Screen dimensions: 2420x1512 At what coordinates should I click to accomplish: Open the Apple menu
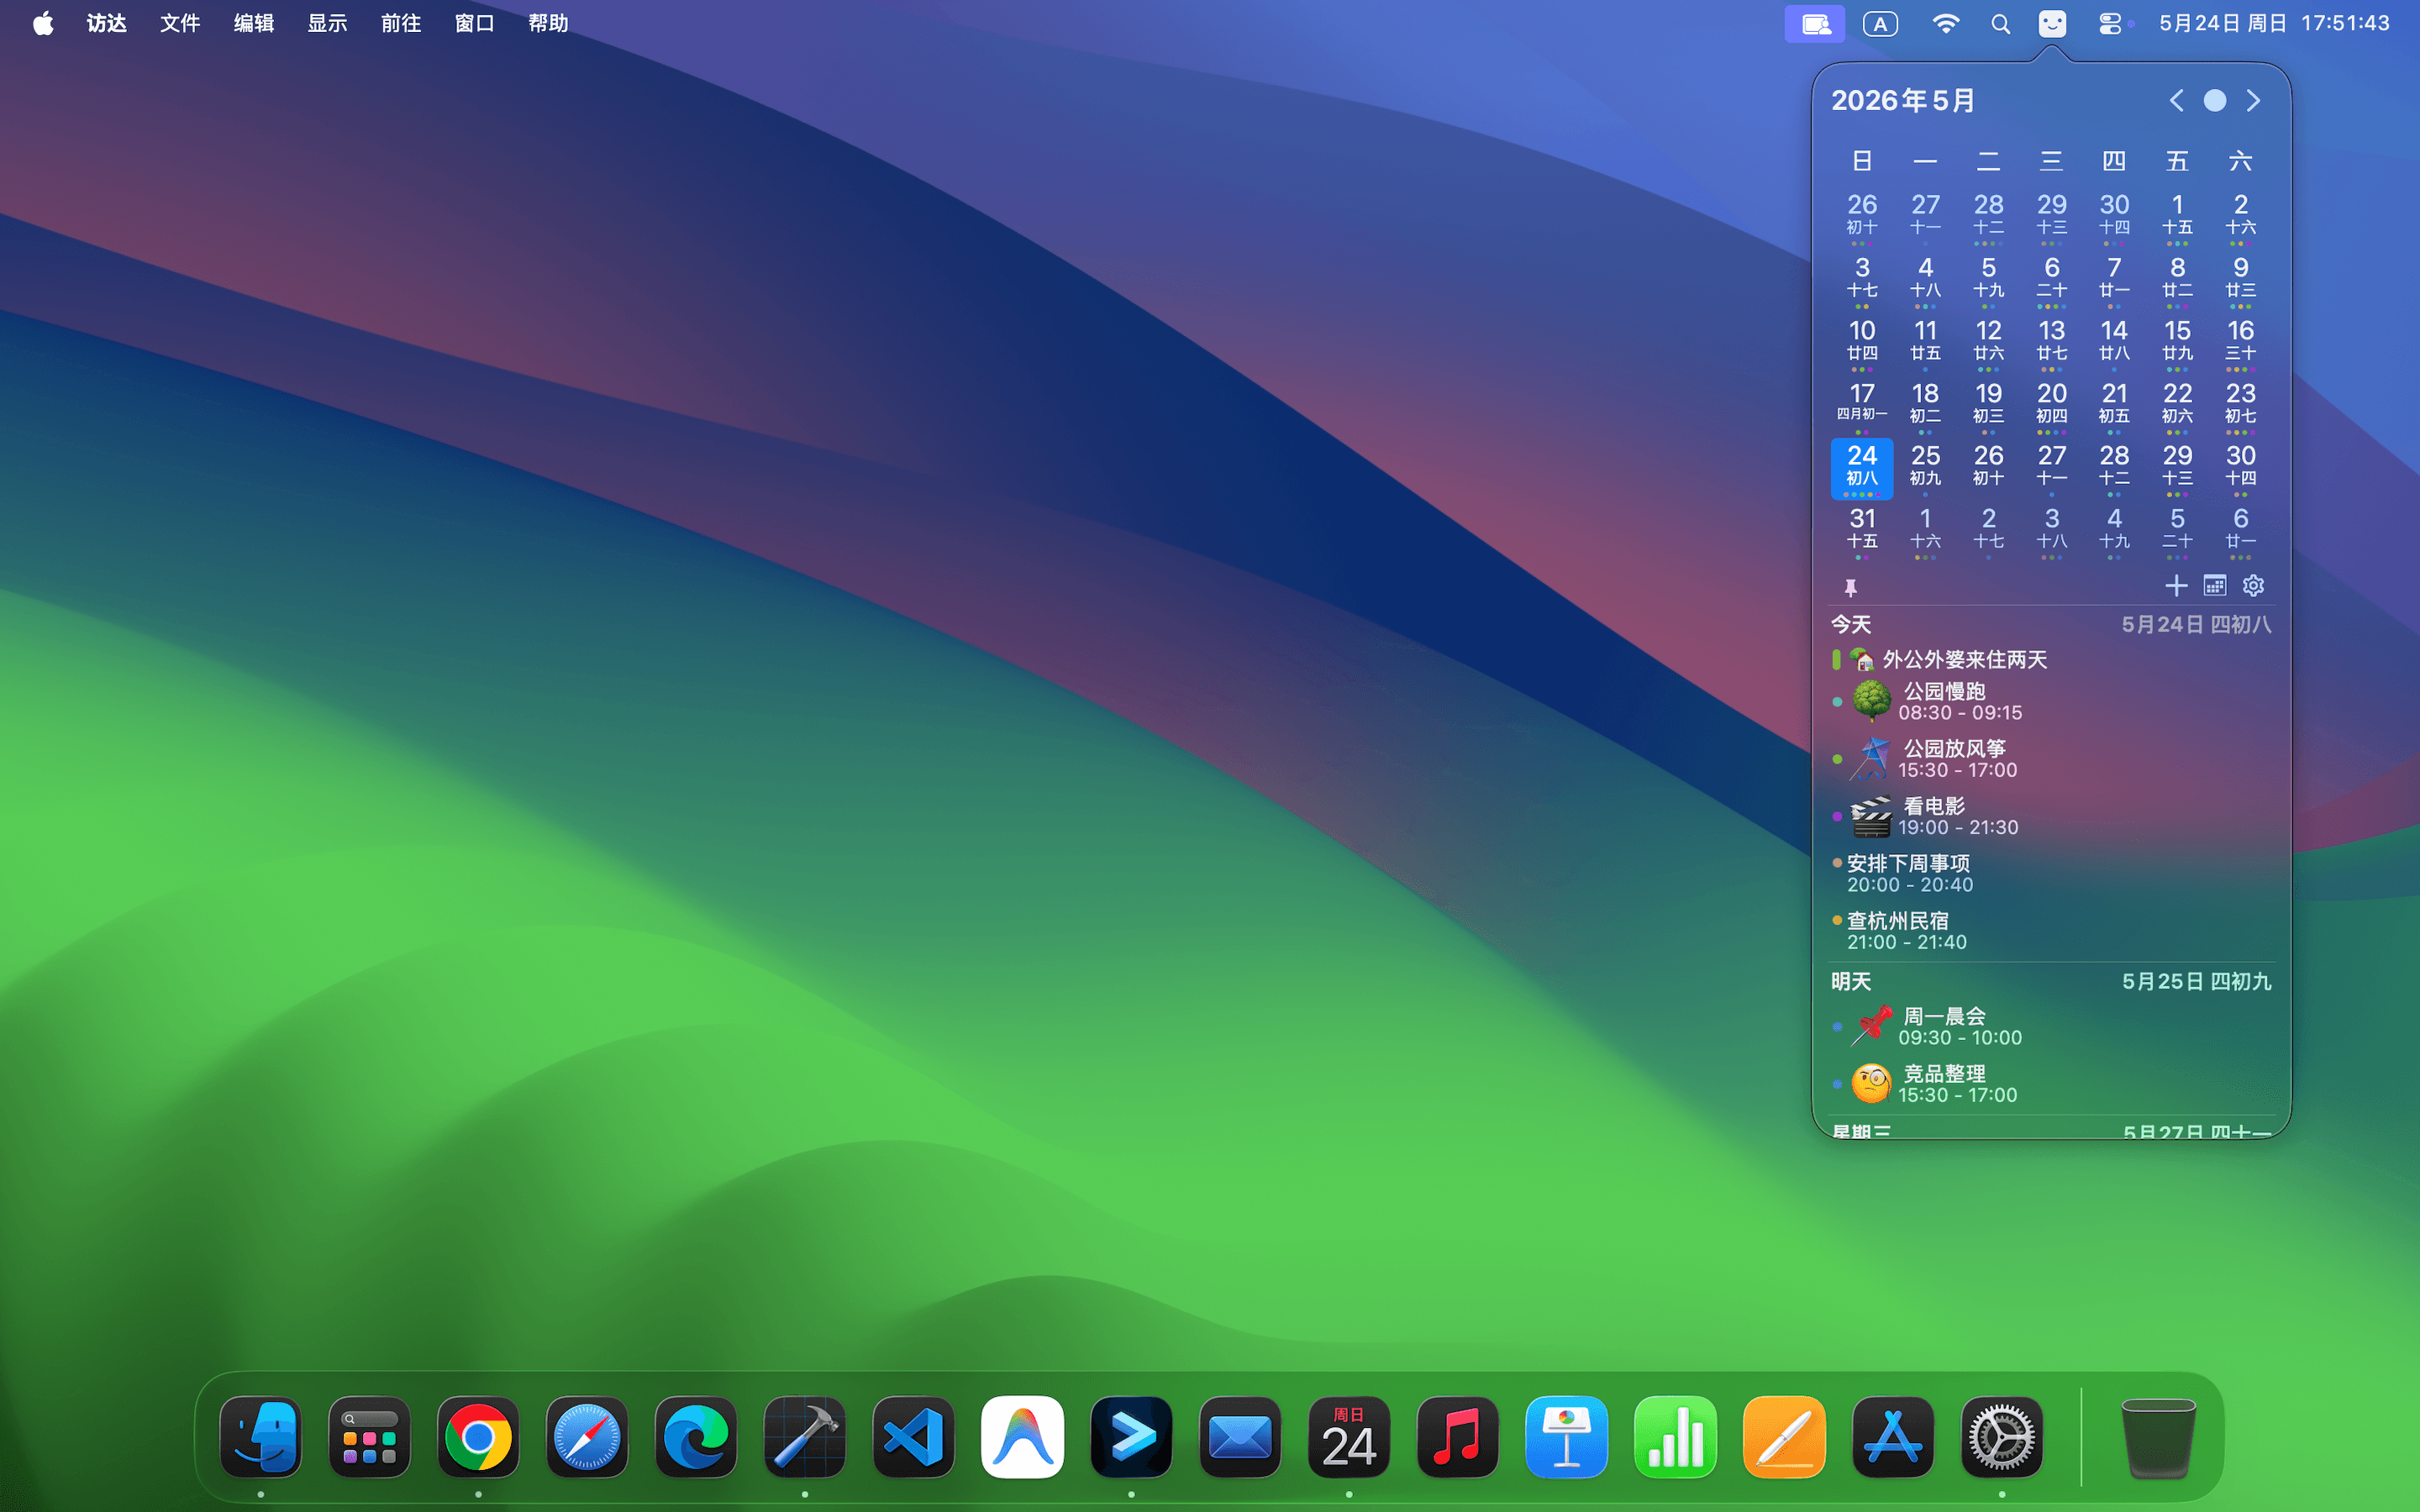click(x=43, y=23)
